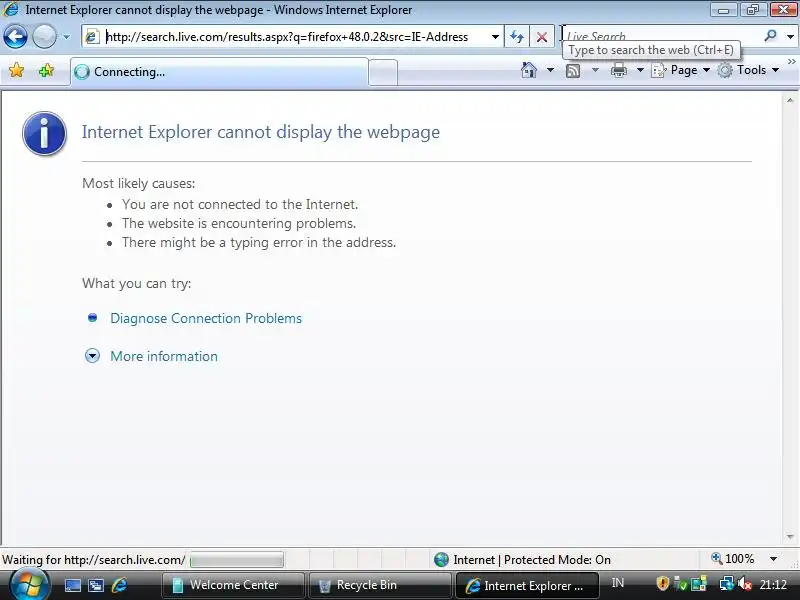The image size is (800, 600).
Task: Open the search provider options dropdown
Action: [x=790, y=36]
